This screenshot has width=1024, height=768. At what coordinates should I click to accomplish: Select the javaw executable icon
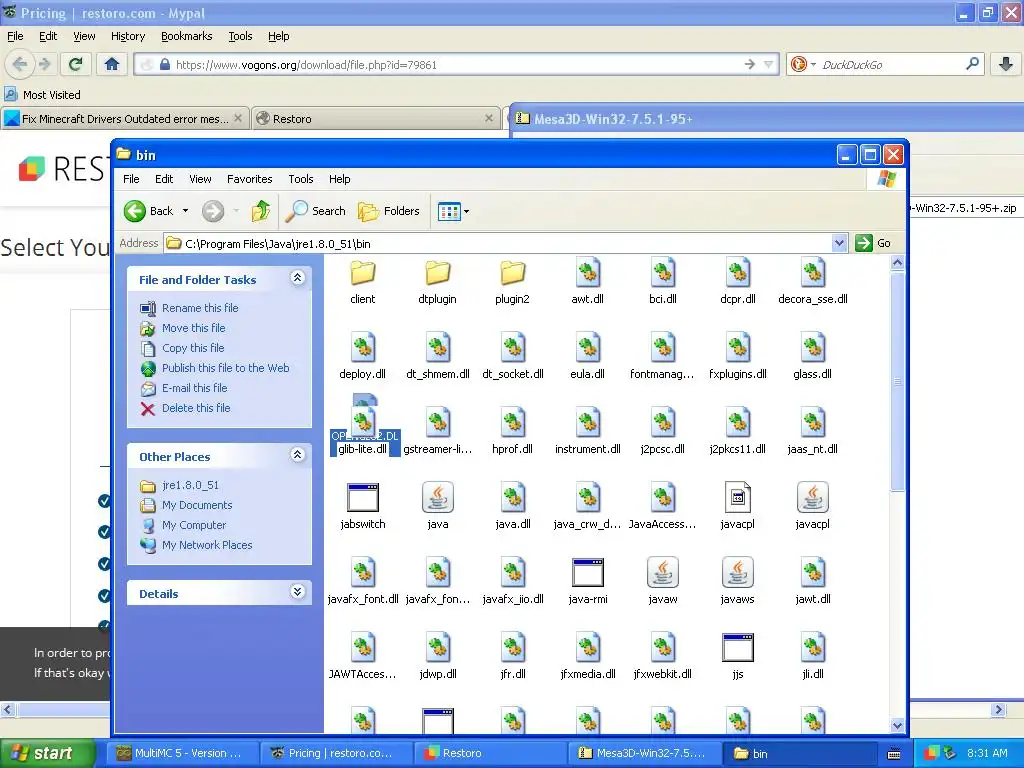pos(662,573)
